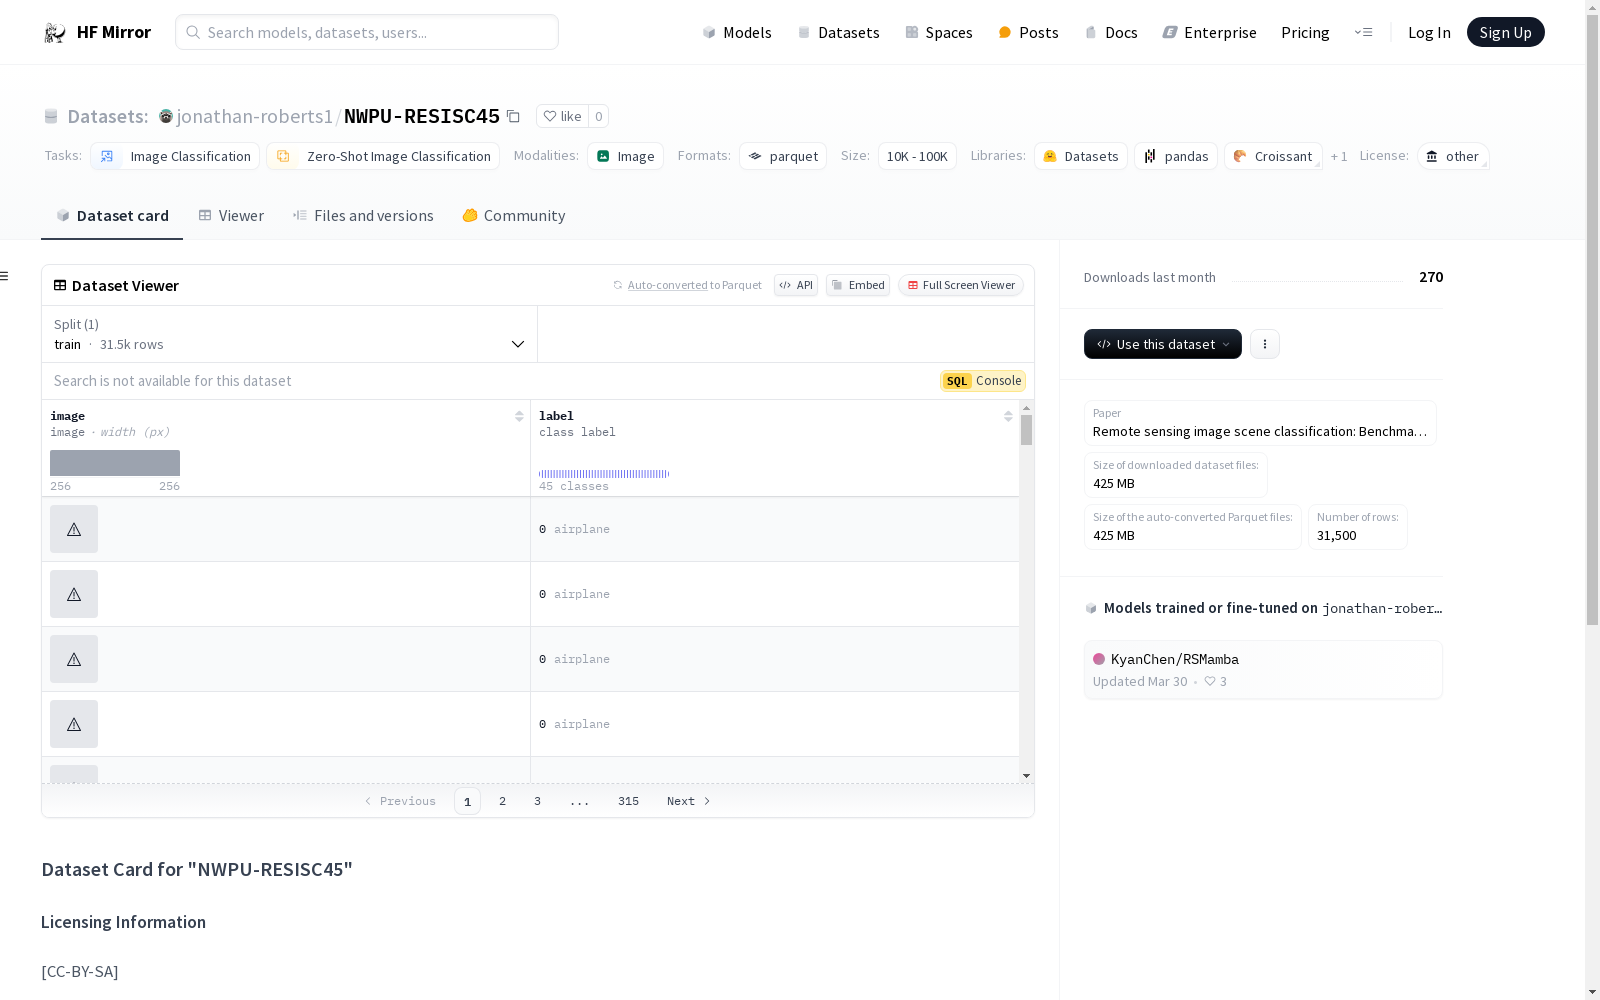Click the jonathan-roberts1 avatar icon
The image size is (1600, 1000).
click(x=166, y=116)
